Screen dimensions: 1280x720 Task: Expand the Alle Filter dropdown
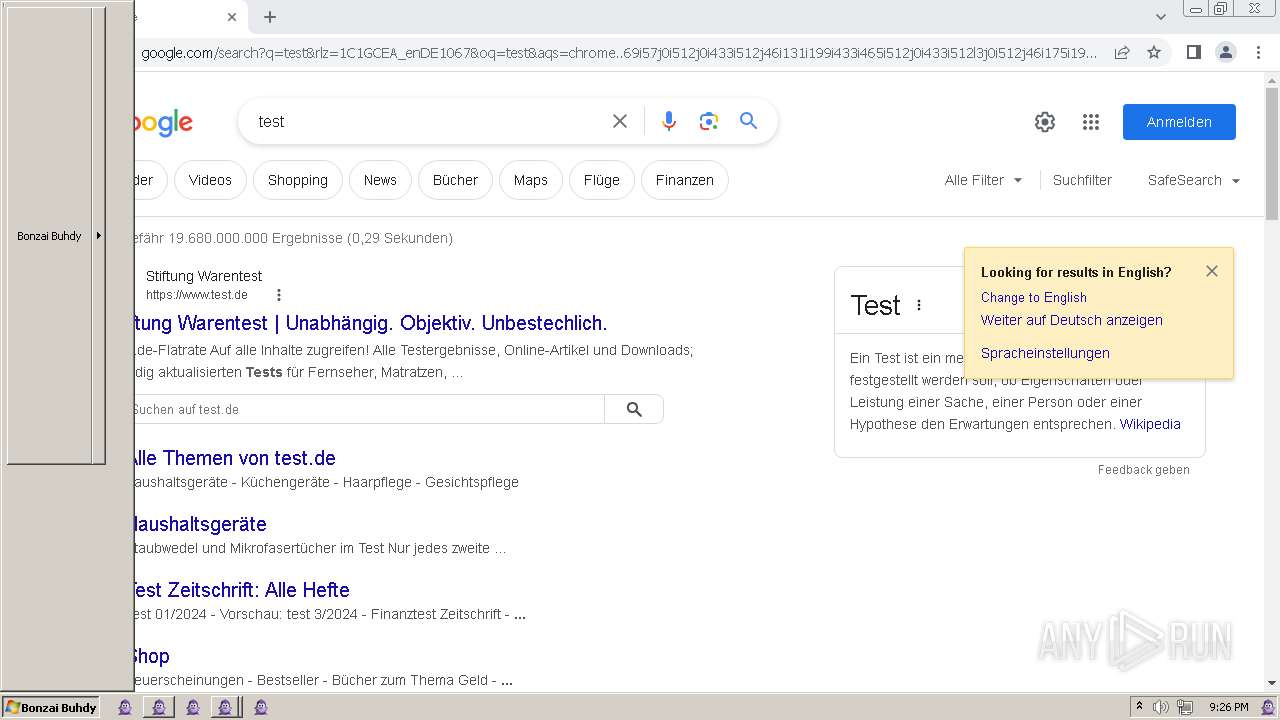click(984, 180)
